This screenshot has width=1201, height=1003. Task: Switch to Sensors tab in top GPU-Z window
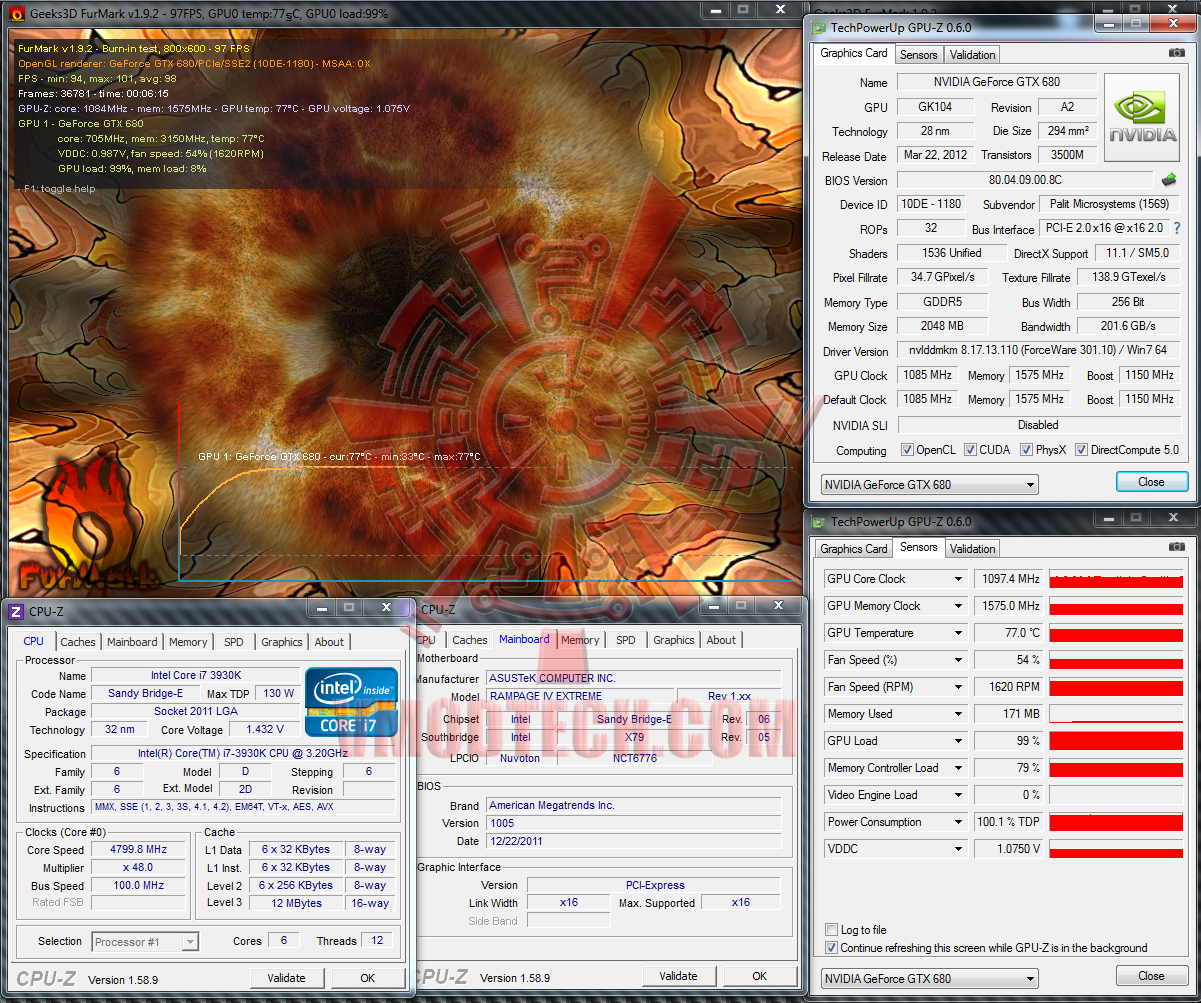tap(918, 55)
